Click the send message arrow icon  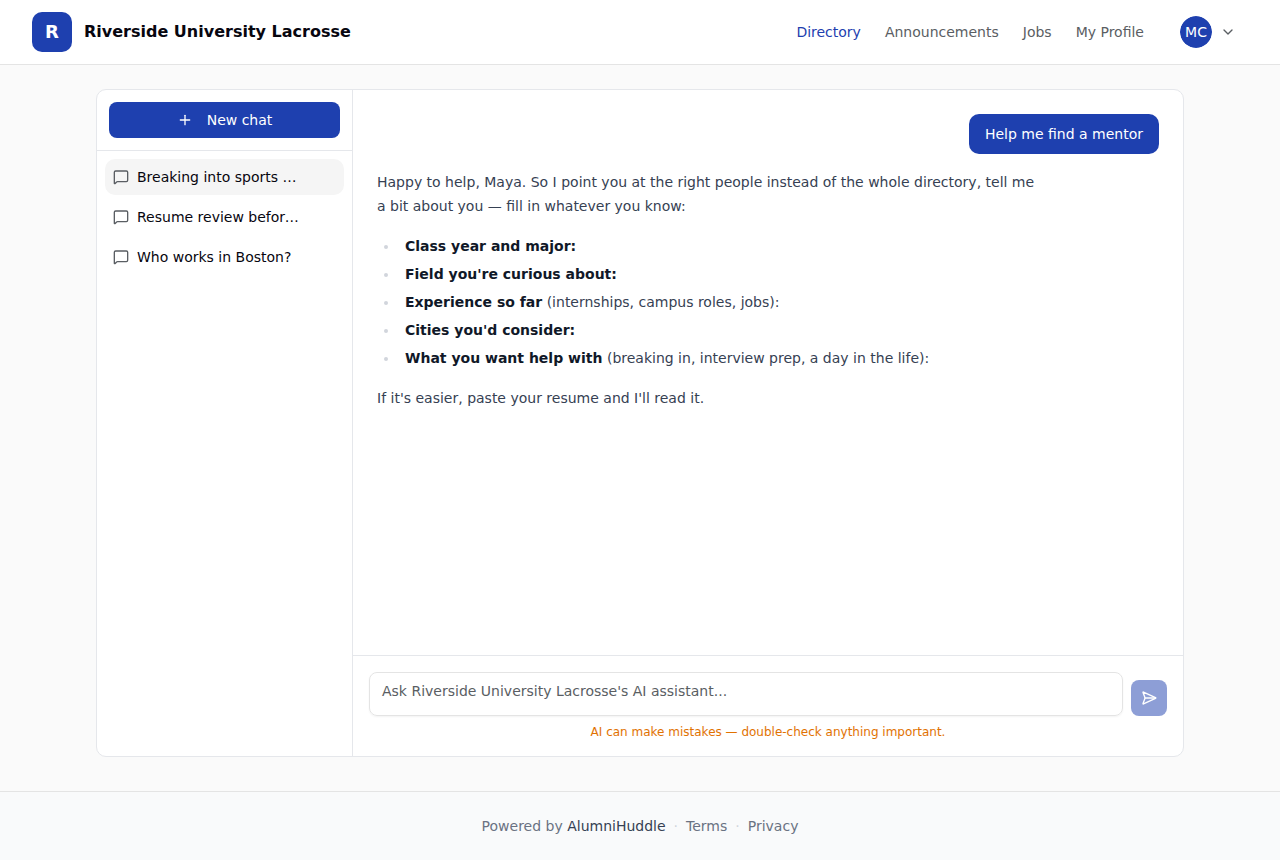pos(1149,698)
